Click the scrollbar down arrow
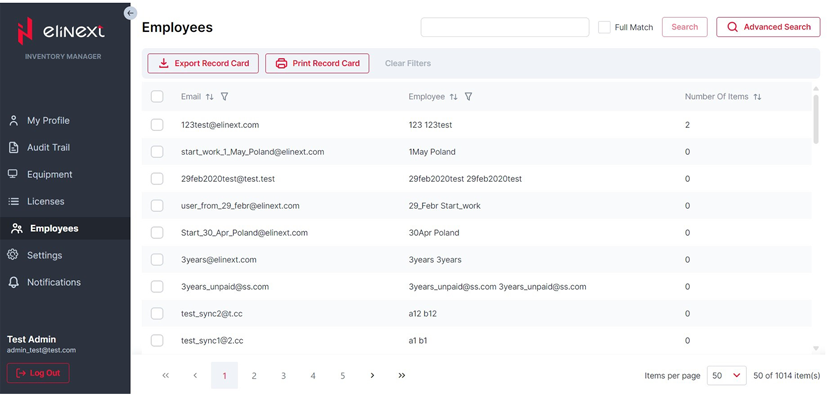The image size is (834, 396). pyautogui.click(x=816, y=348)
